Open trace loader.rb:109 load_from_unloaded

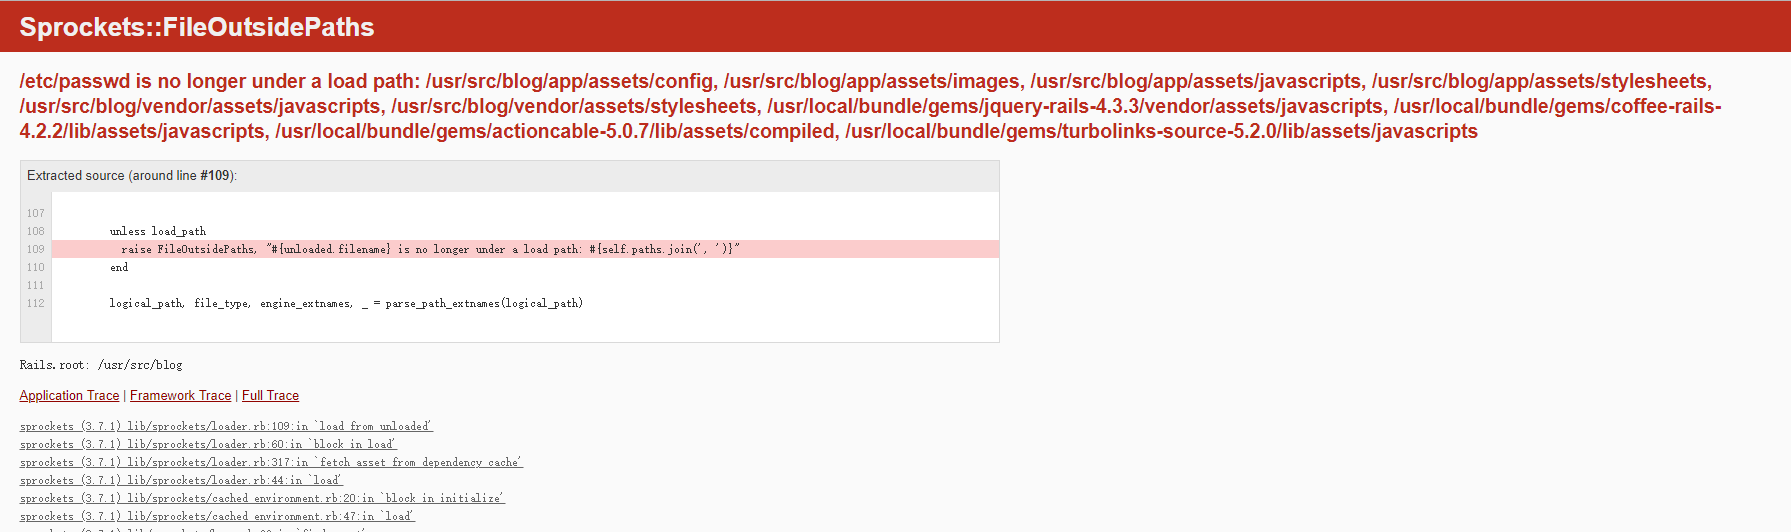tap(226, 426)
